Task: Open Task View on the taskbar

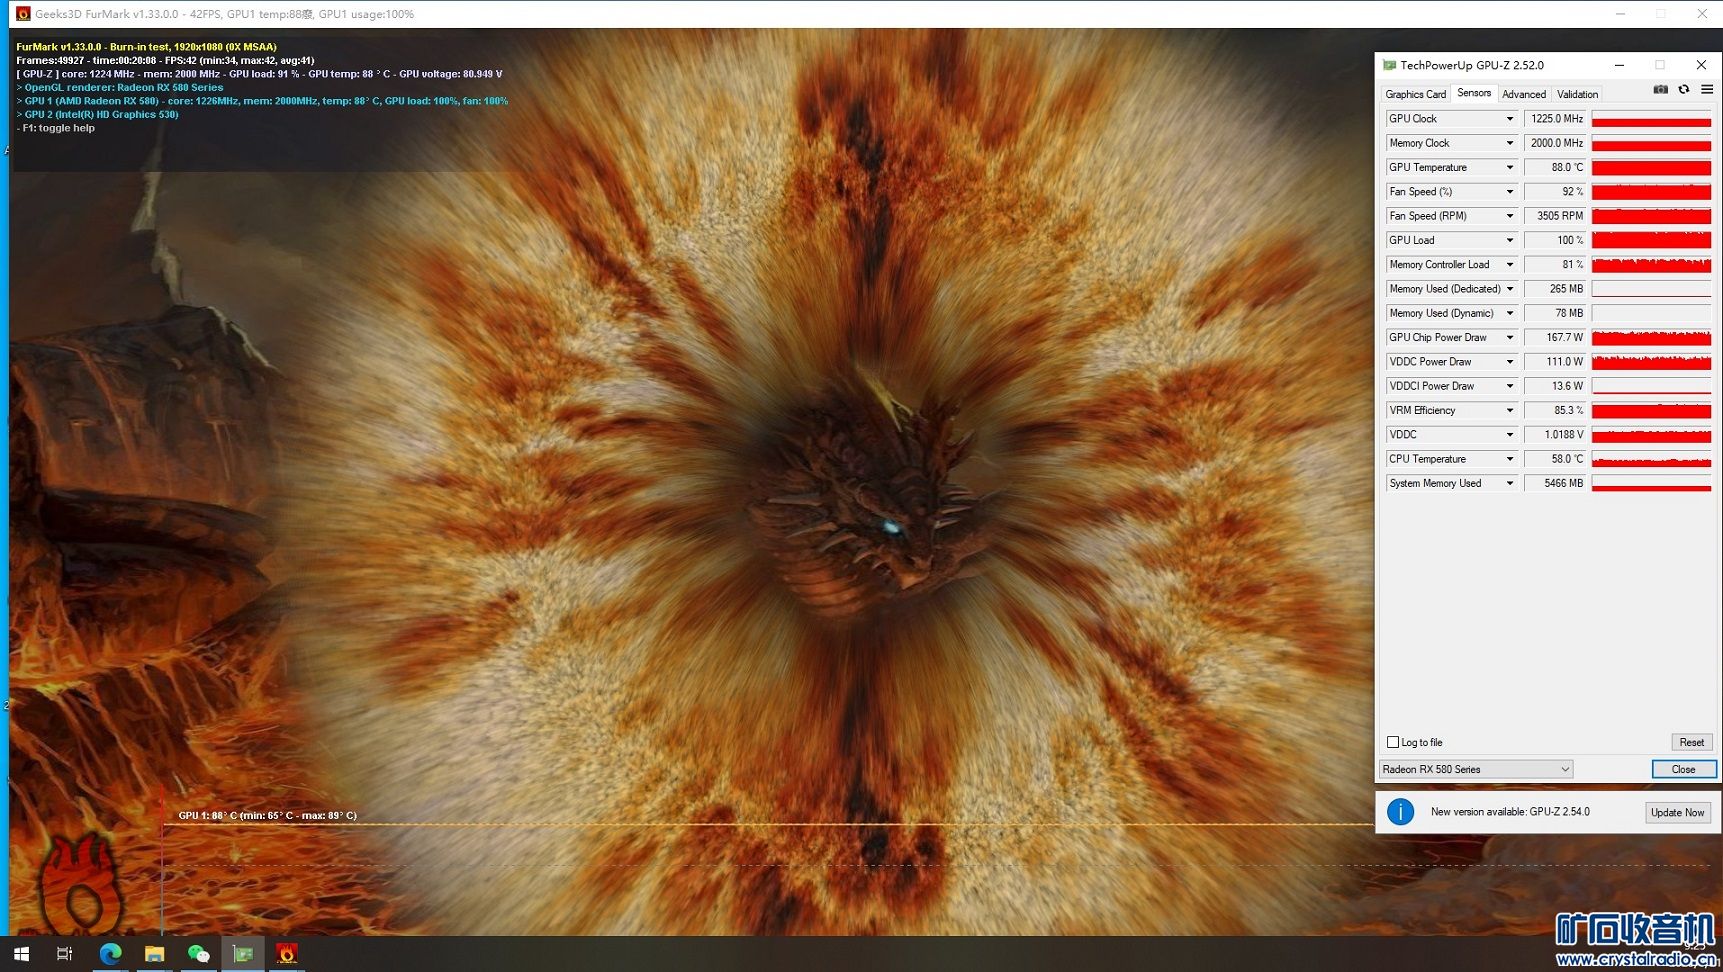Action: 64,954
